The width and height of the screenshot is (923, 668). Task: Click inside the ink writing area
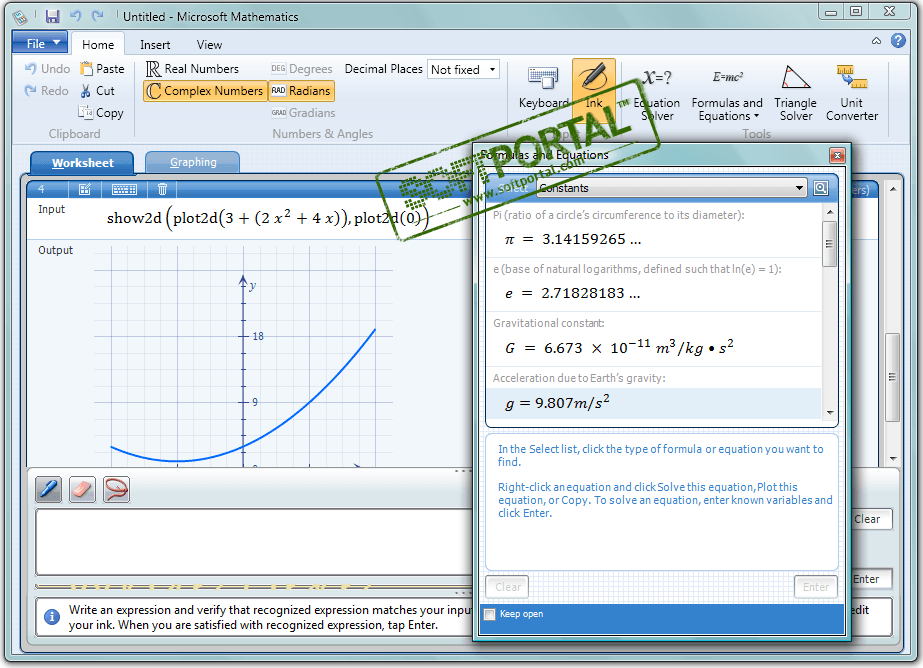click(254, 541)
